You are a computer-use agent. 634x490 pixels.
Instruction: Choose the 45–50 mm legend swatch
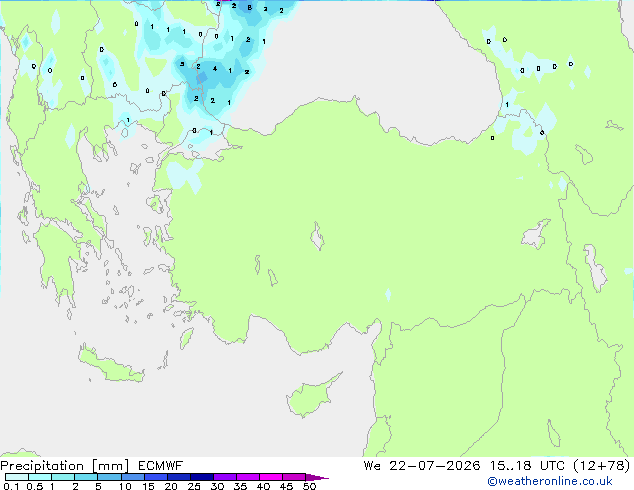tap(294, 477)
